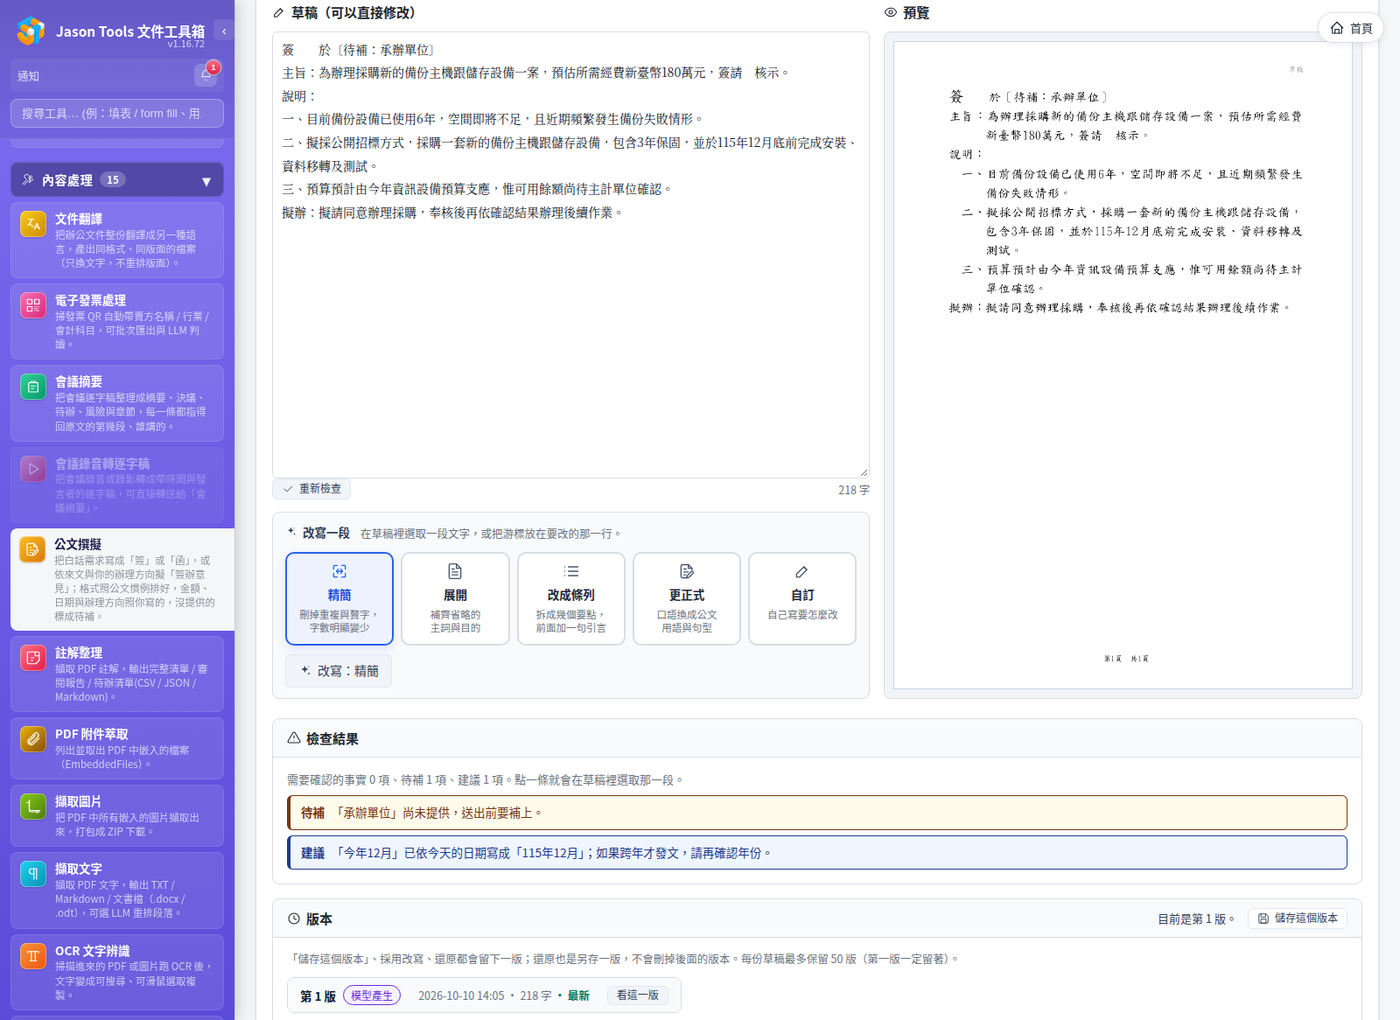Click the 建議 今年12月 check result
Image resolution: width=1400 pixels, height=1020 pixels.
817,853
